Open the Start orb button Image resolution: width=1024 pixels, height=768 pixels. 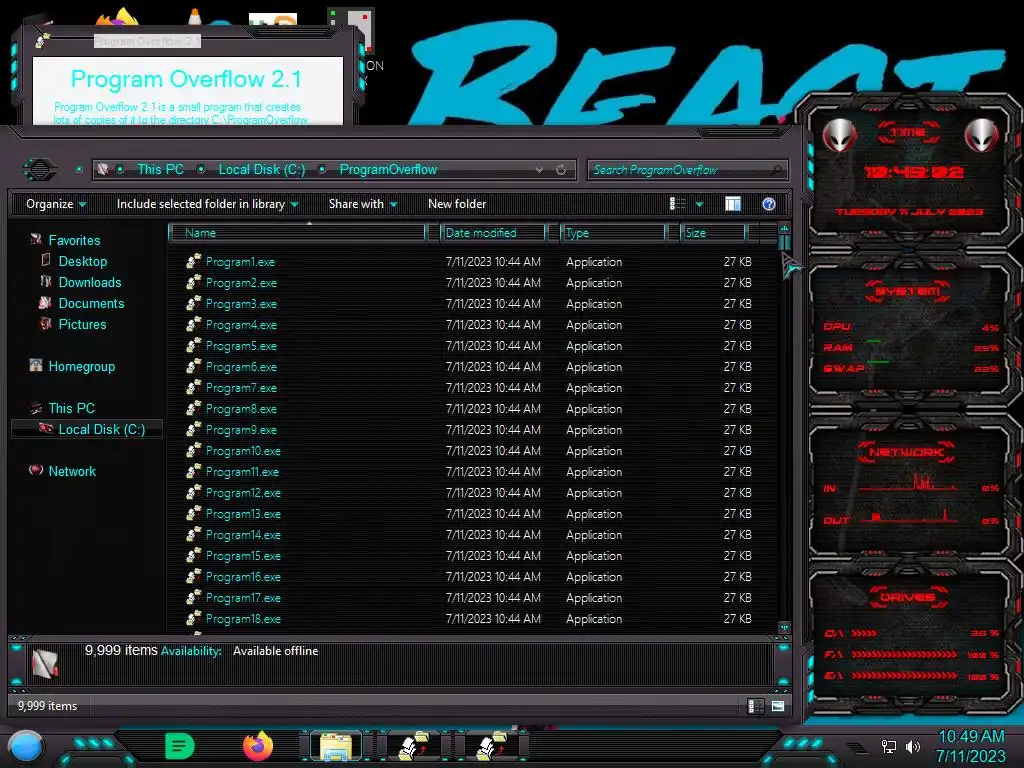point(25,746)
